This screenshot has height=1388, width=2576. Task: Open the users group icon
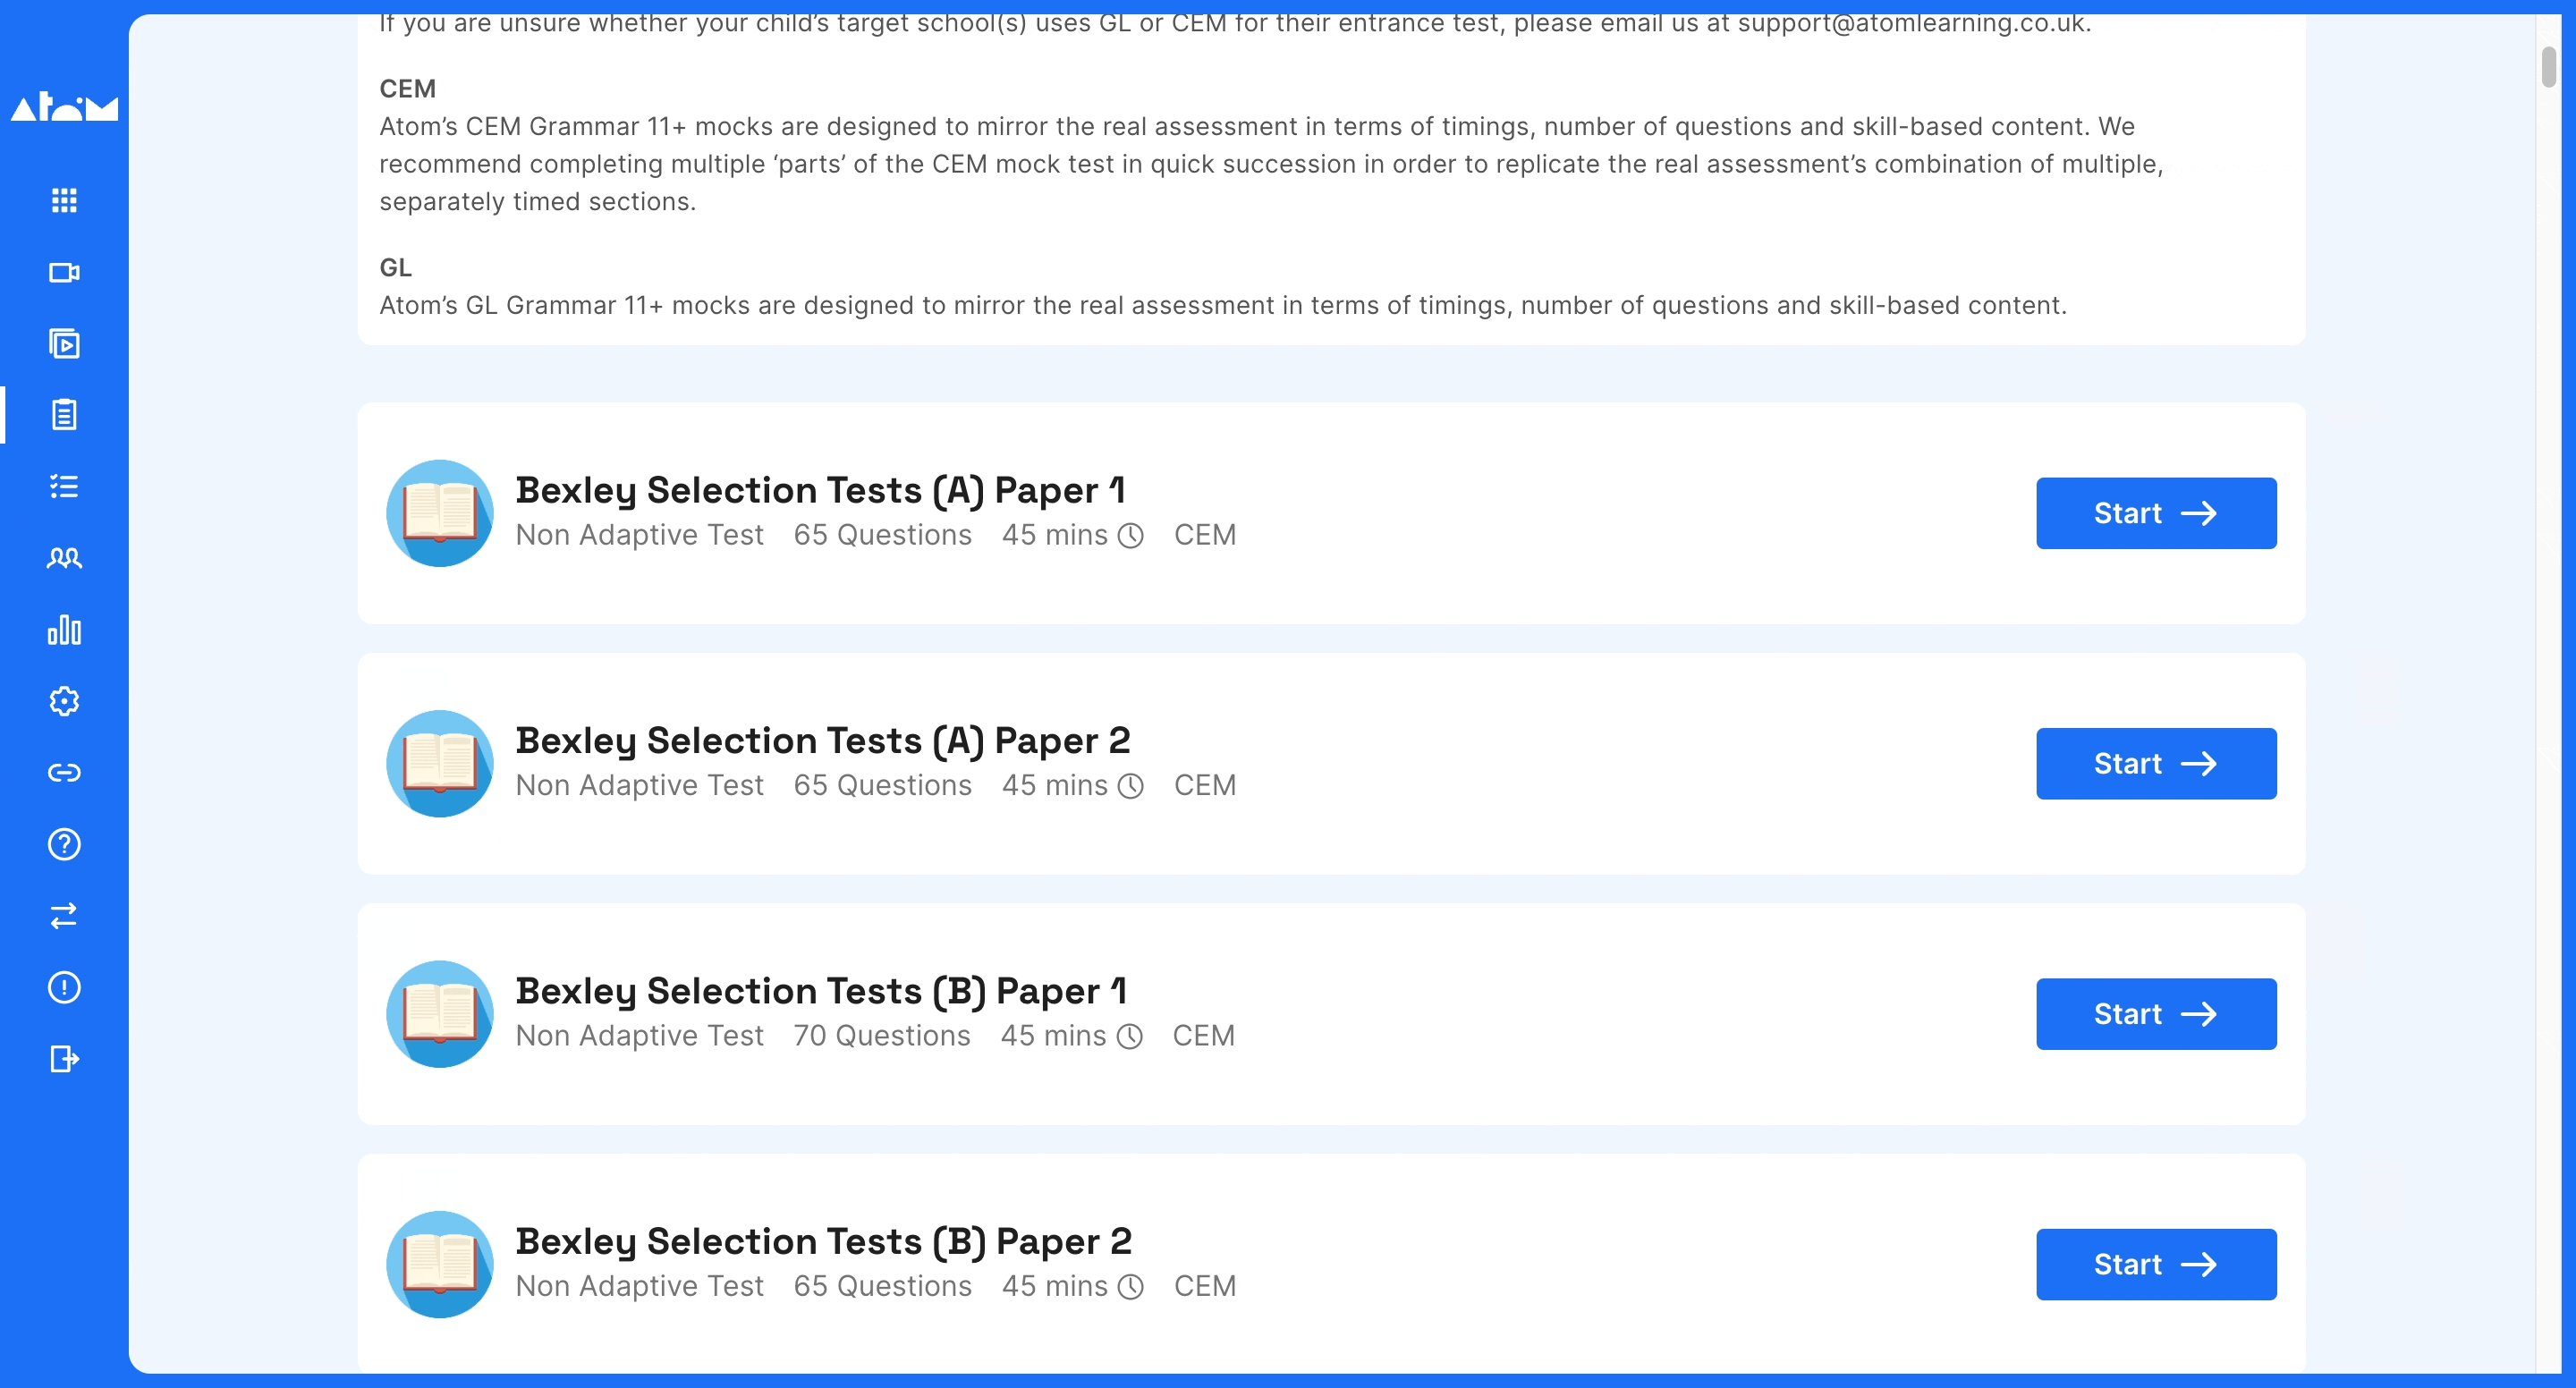(x=64, y=558)
